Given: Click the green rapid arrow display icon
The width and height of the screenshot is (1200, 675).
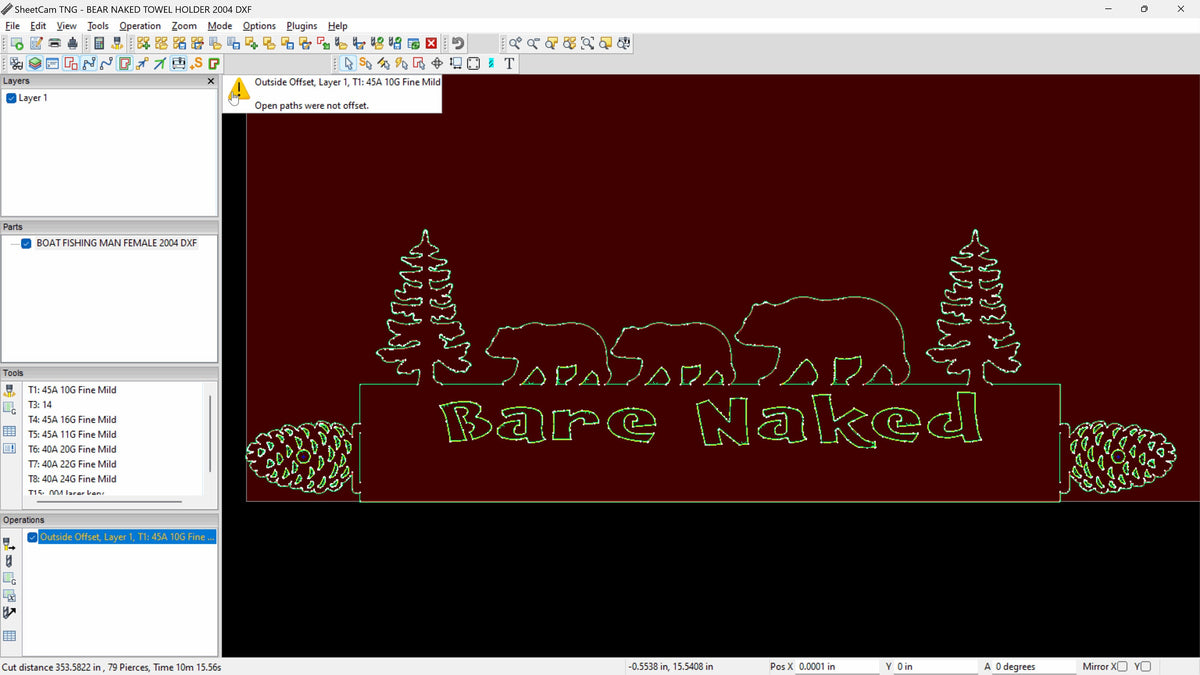Looking at the screenshot, I should click(160, 63).
